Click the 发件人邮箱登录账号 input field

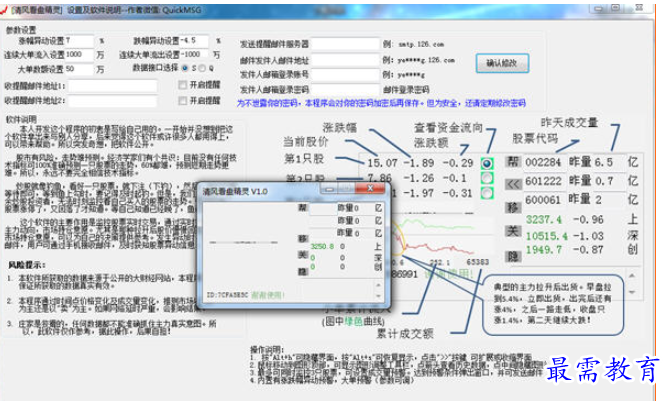345,75
